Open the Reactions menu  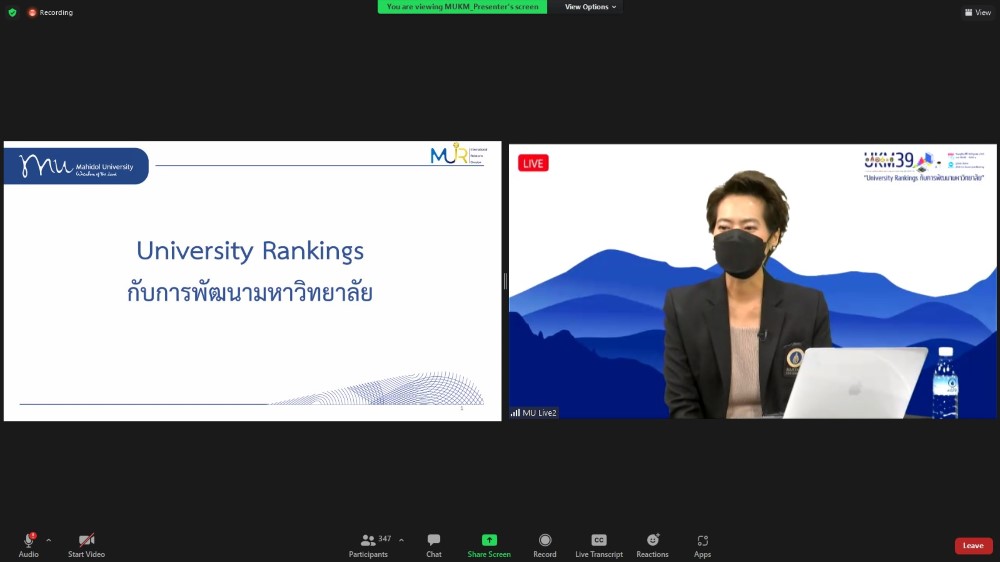652,544
